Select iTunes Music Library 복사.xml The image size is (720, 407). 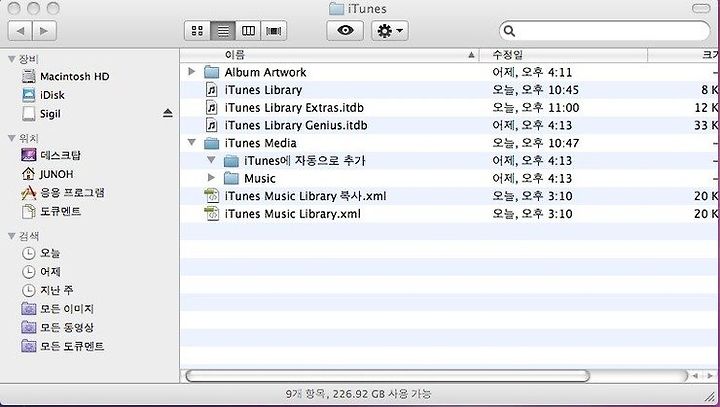point(450,196)
